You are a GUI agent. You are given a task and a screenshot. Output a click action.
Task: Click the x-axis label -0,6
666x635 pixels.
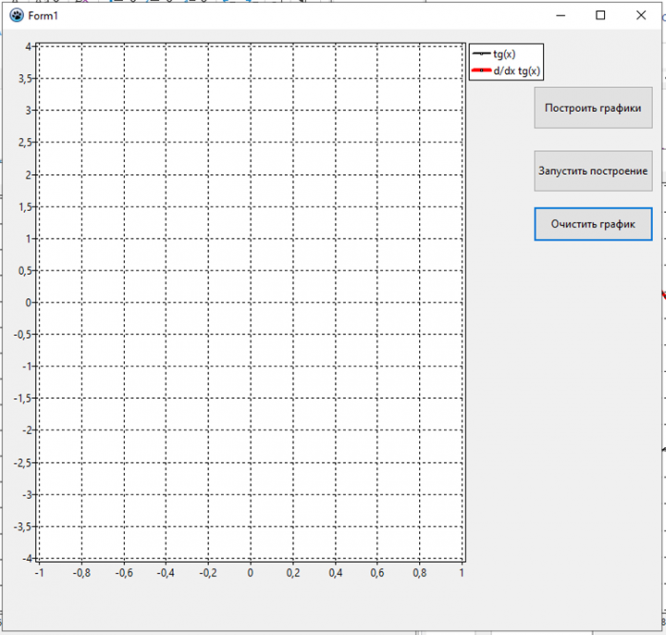(124, 573)
